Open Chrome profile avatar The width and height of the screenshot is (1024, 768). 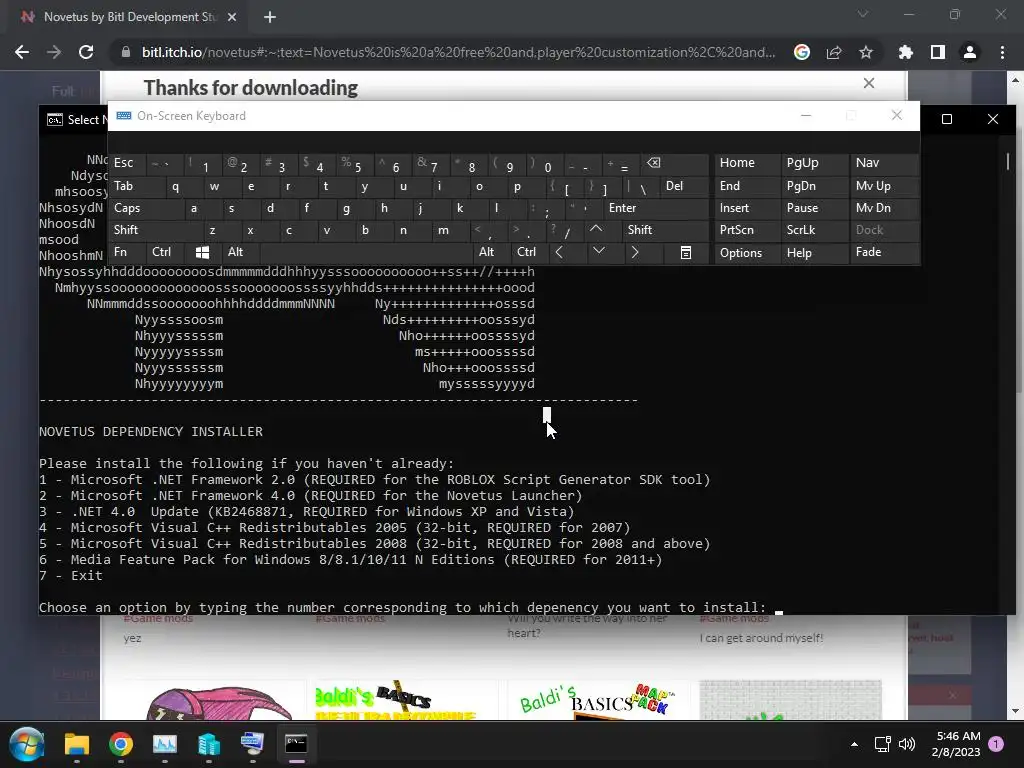pos(970,52)
